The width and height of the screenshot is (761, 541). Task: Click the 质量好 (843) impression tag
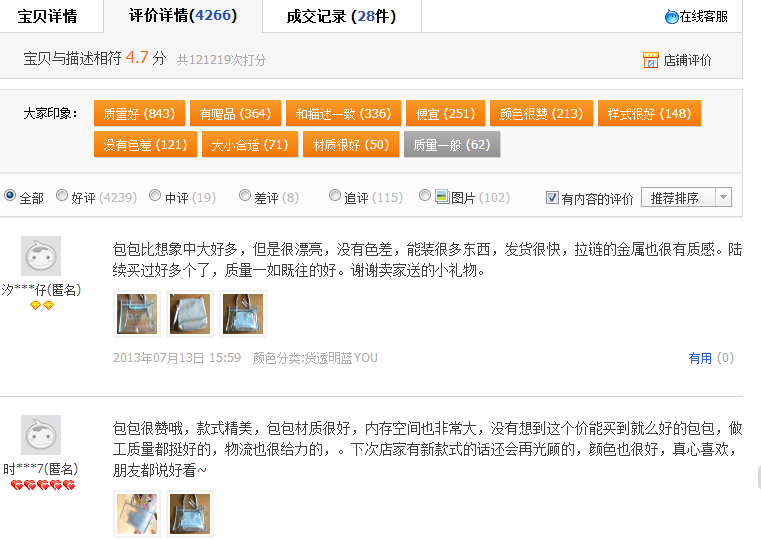139,114
